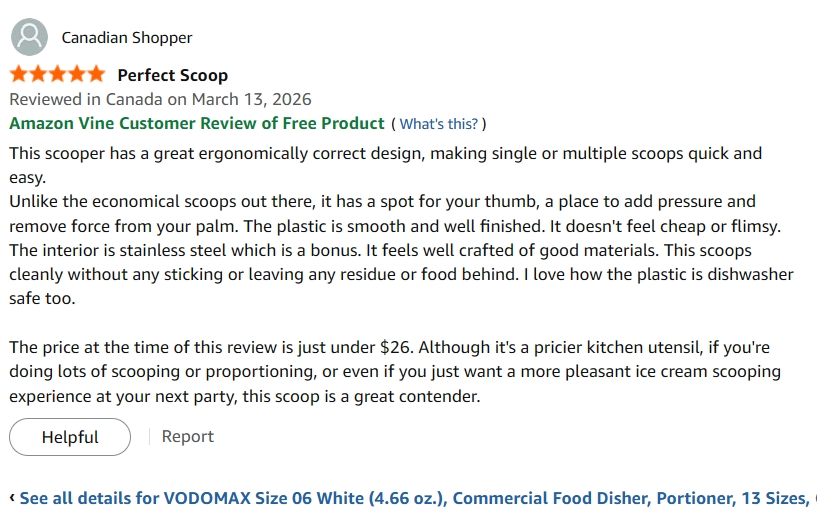Click the left chevron before See all details

(x=12, y=498)
